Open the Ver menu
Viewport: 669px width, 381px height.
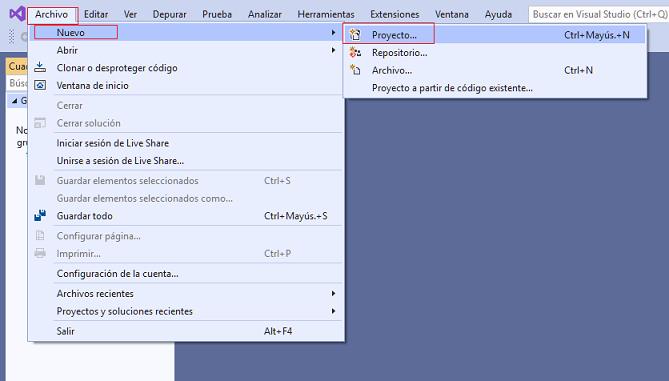pyautogui.click(x=131, y=15)
